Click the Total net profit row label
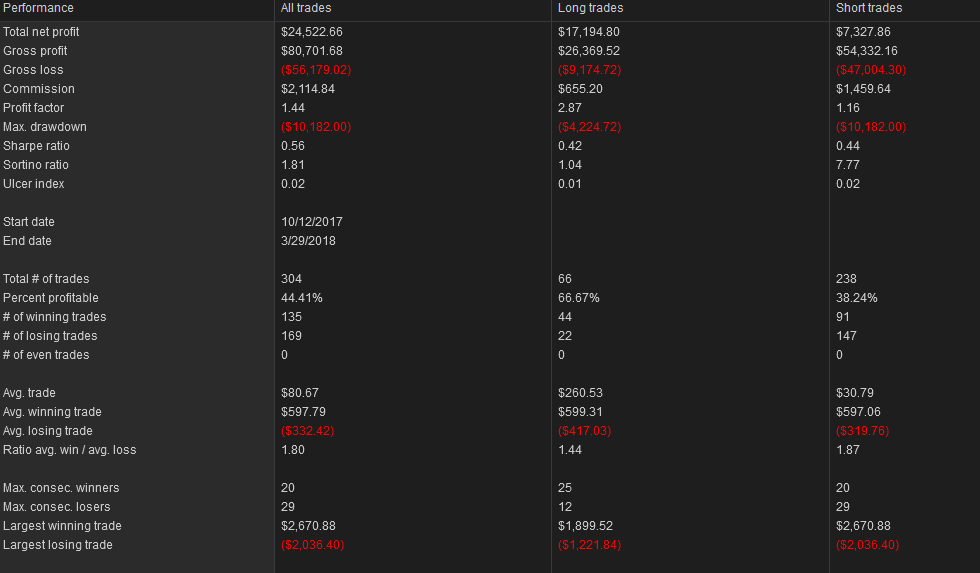980x573 pixels. click(41, 32)
